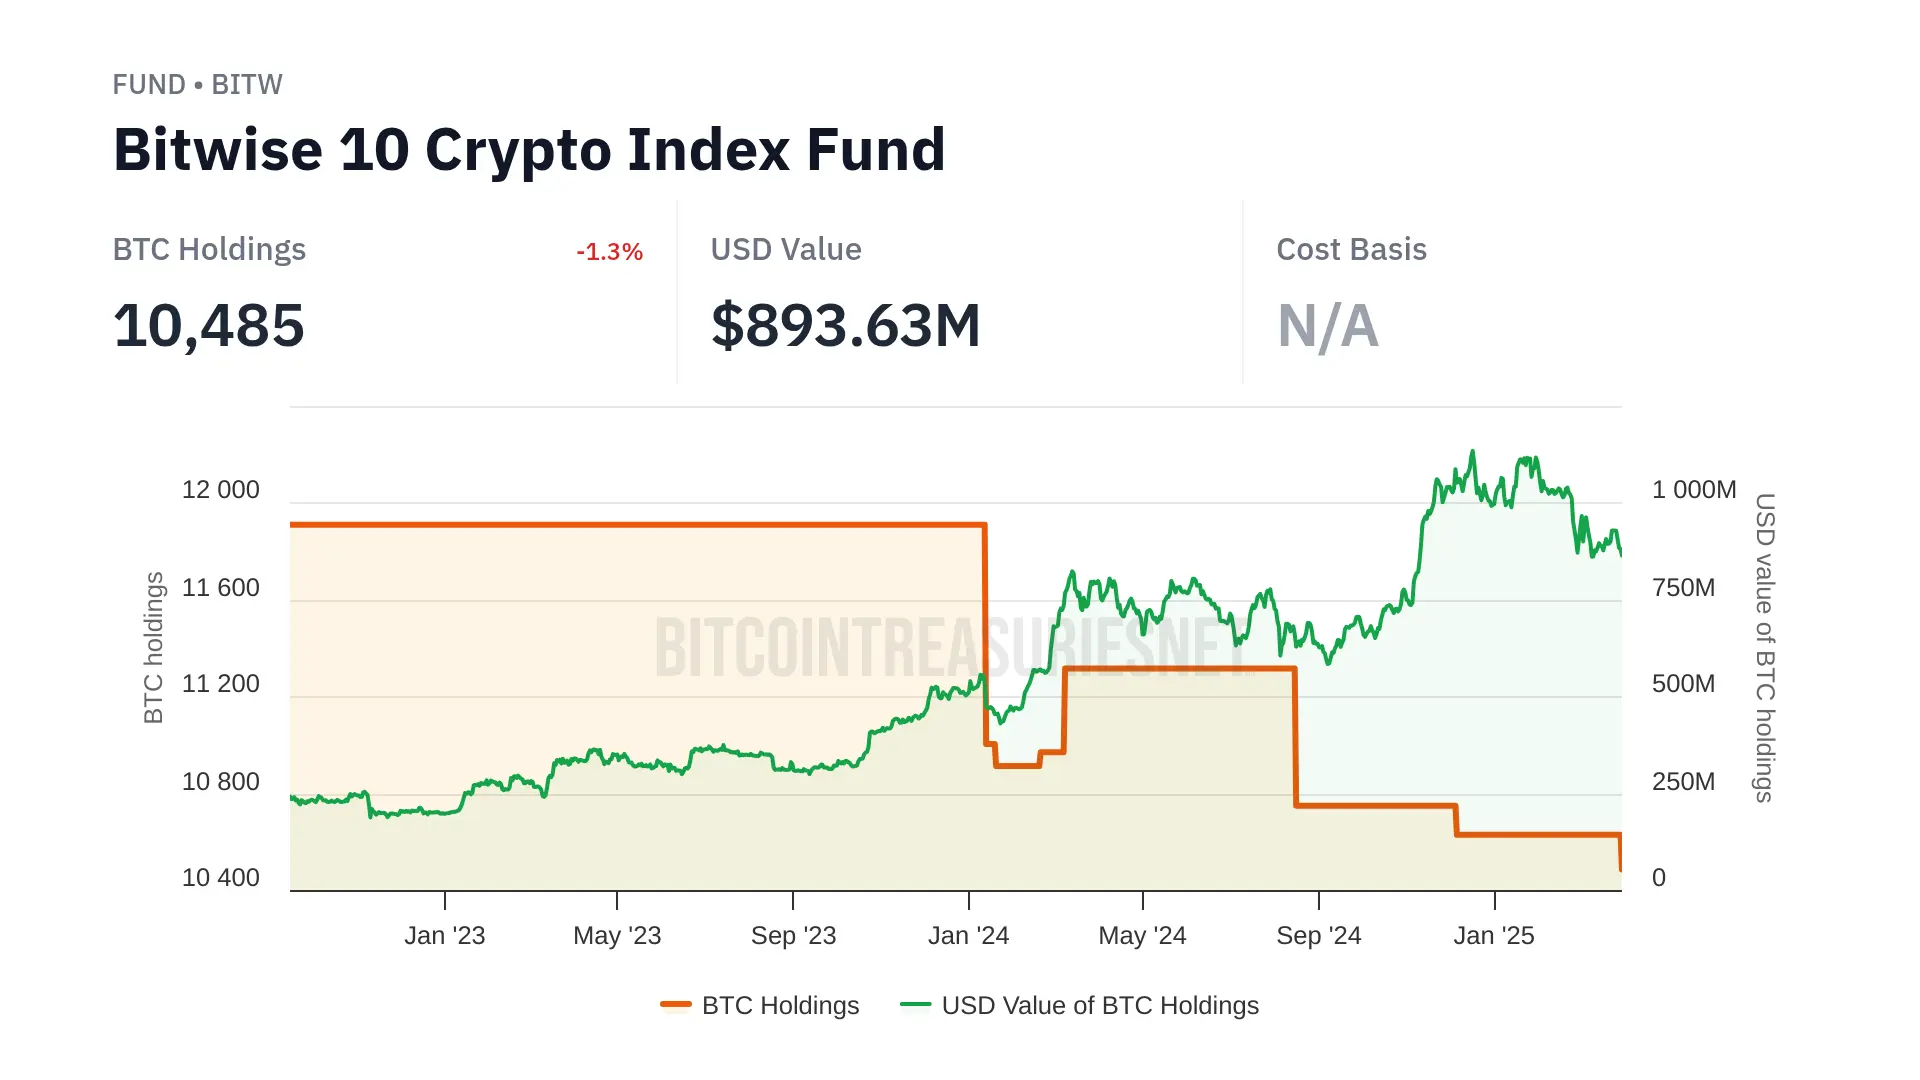Click the Jan '23 axis label
The image size is (1920, 1080).
(x=444, y=936)
